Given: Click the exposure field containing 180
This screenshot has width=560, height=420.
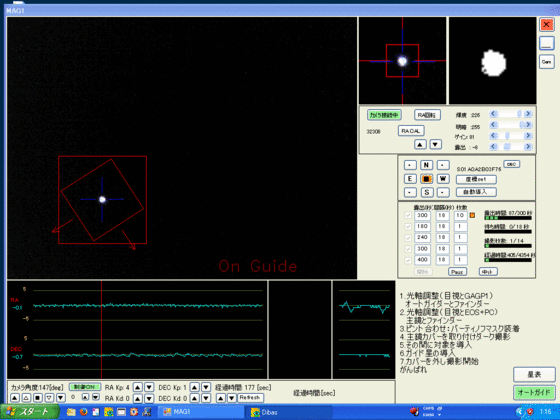Looking at the screenshot, I should coord(422,226).
